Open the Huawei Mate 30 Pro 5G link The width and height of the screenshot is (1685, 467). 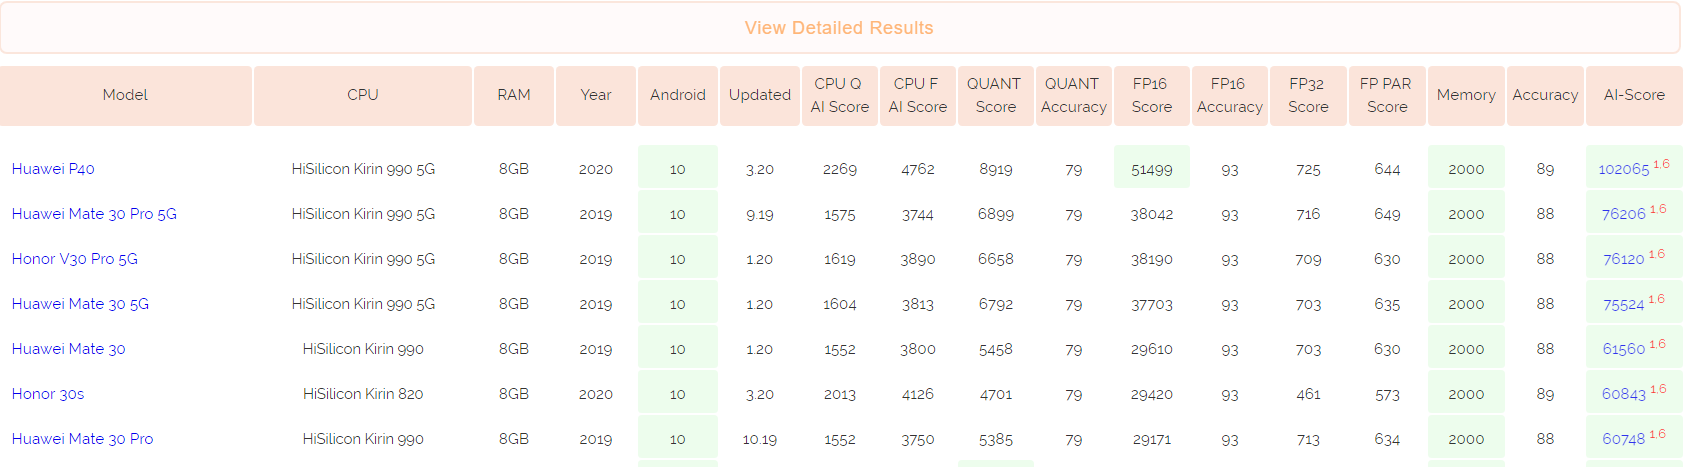point(94,214)
